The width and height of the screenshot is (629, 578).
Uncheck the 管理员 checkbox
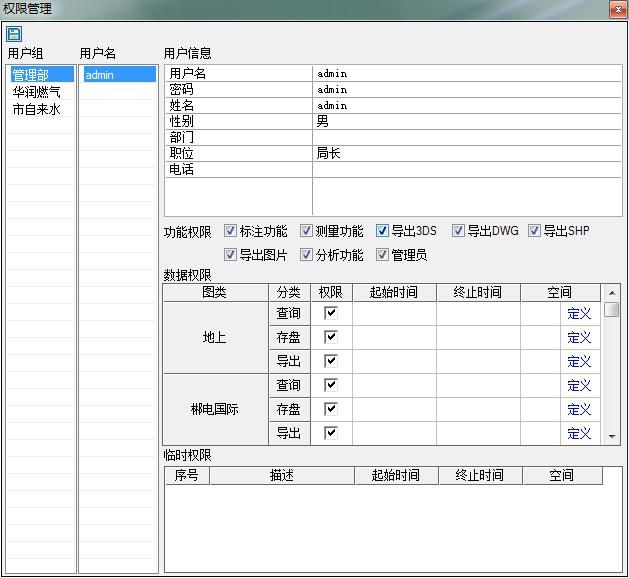coord(383,255)
